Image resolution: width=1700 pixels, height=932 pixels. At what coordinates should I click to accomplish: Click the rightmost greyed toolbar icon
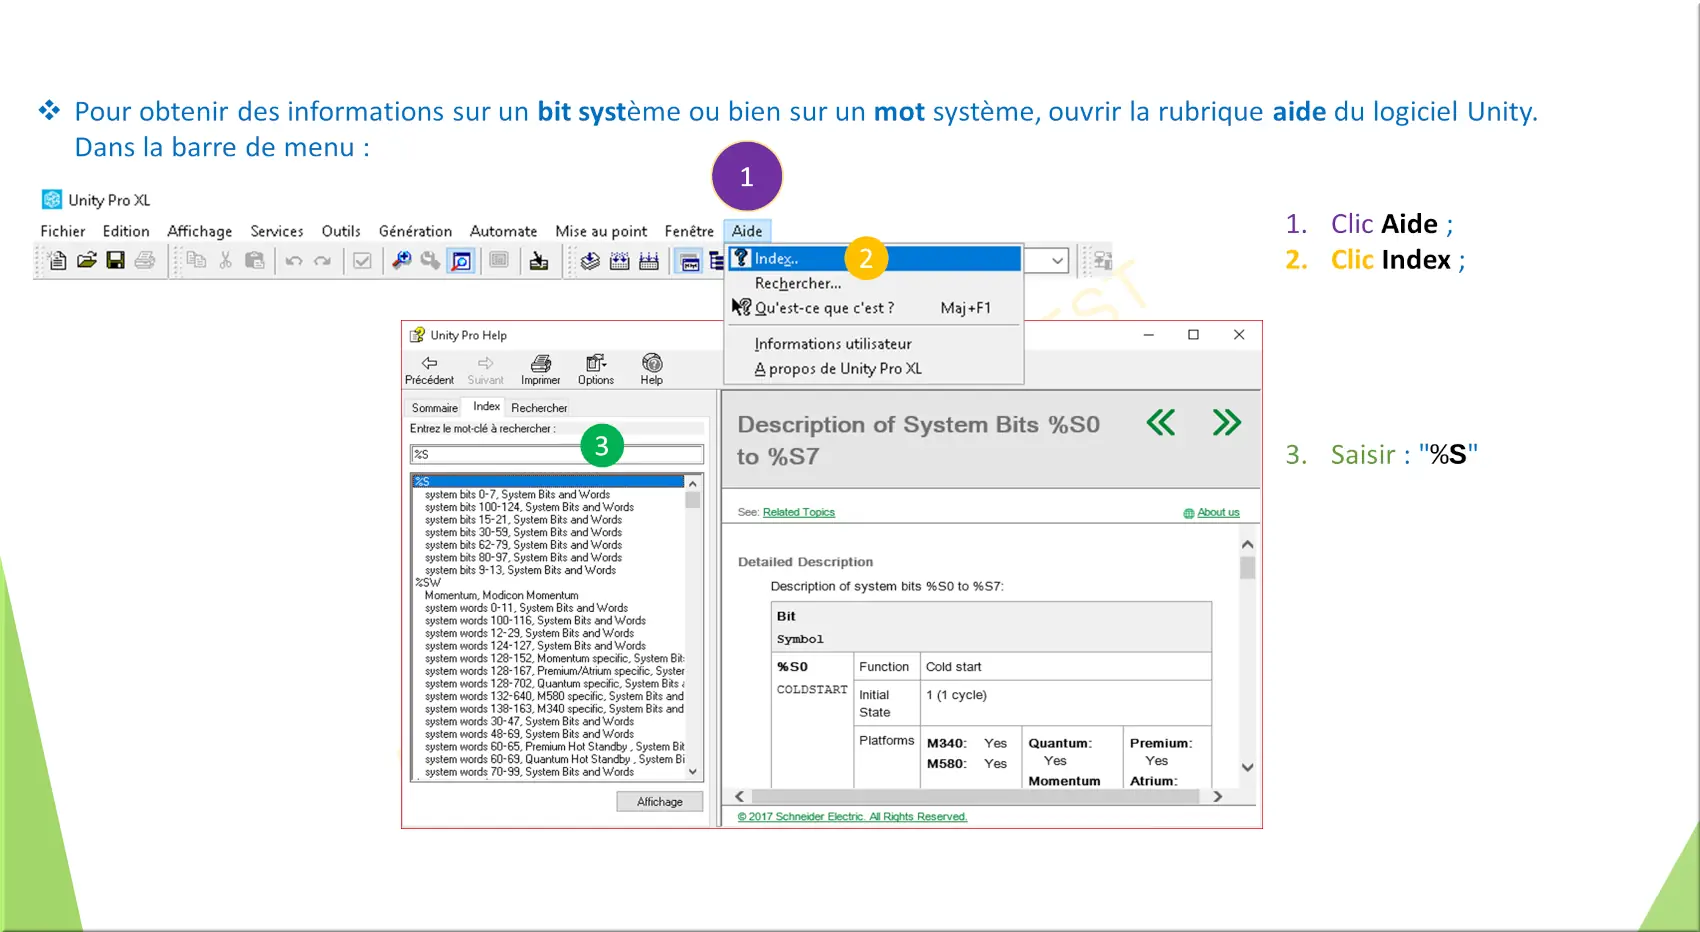pos(1102,261)
